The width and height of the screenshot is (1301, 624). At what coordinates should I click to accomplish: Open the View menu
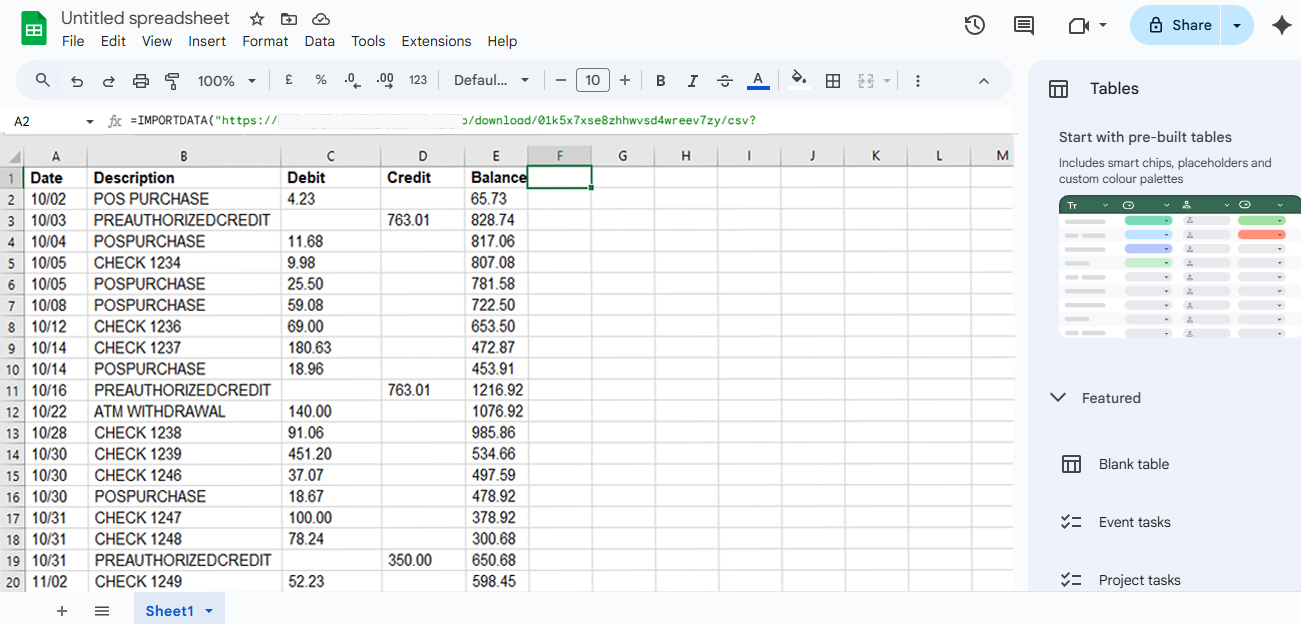(157, 41)
